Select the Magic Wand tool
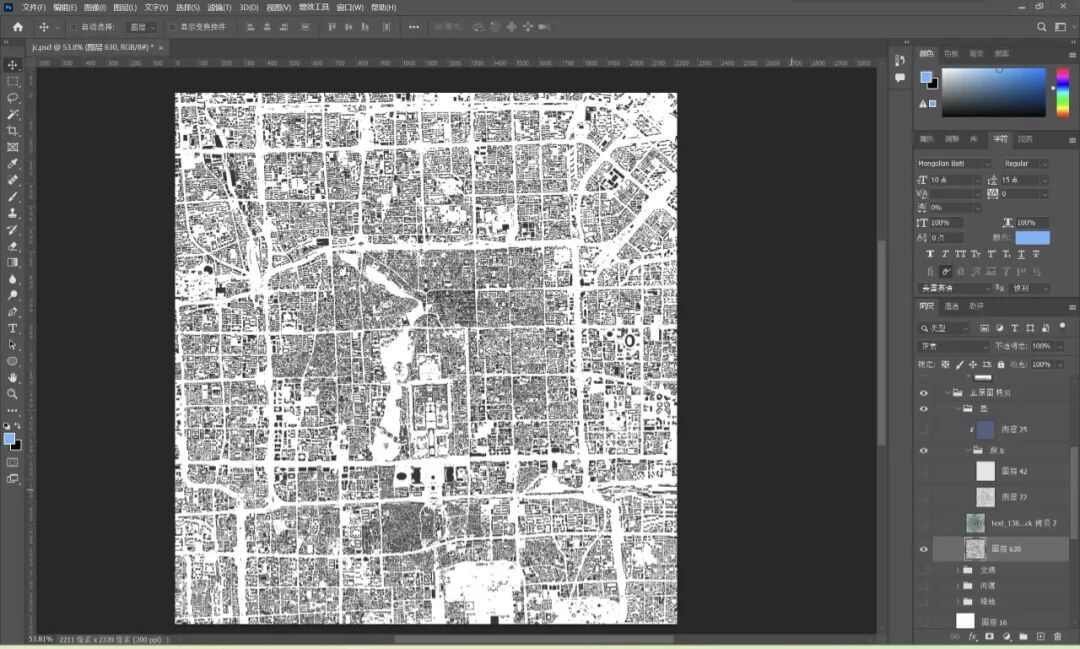Viewport: 1080px width, 649px height. pyautogui.click(x=12, y=114)
